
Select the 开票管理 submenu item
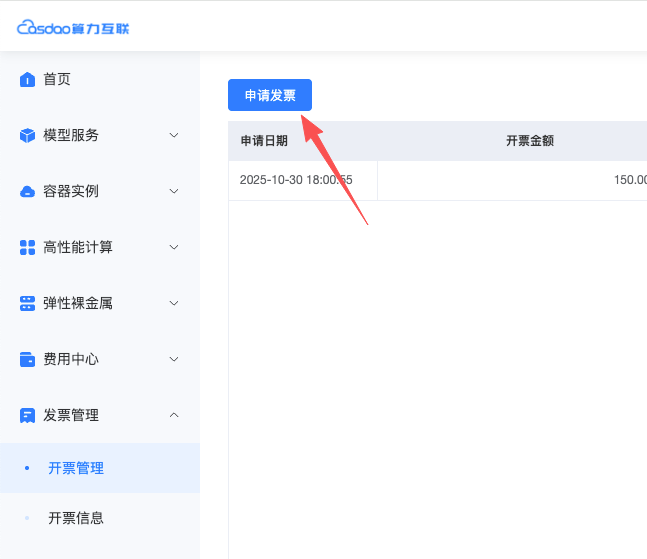(100, 468)
